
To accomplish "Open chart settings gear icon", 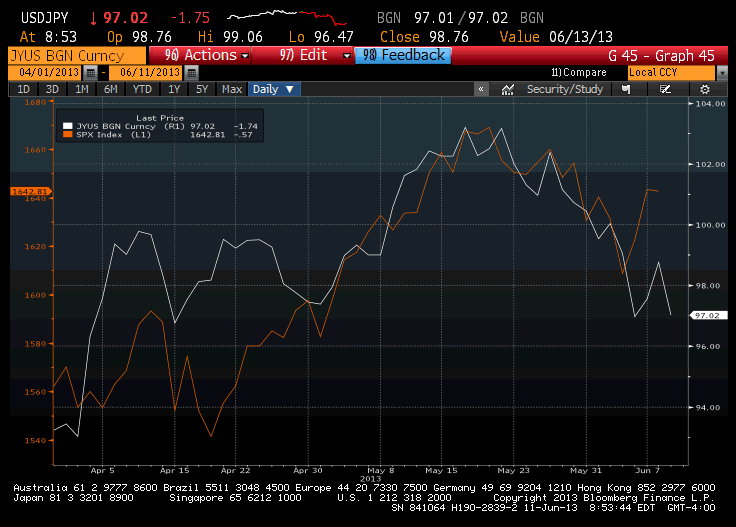I will tap(705, 89).
